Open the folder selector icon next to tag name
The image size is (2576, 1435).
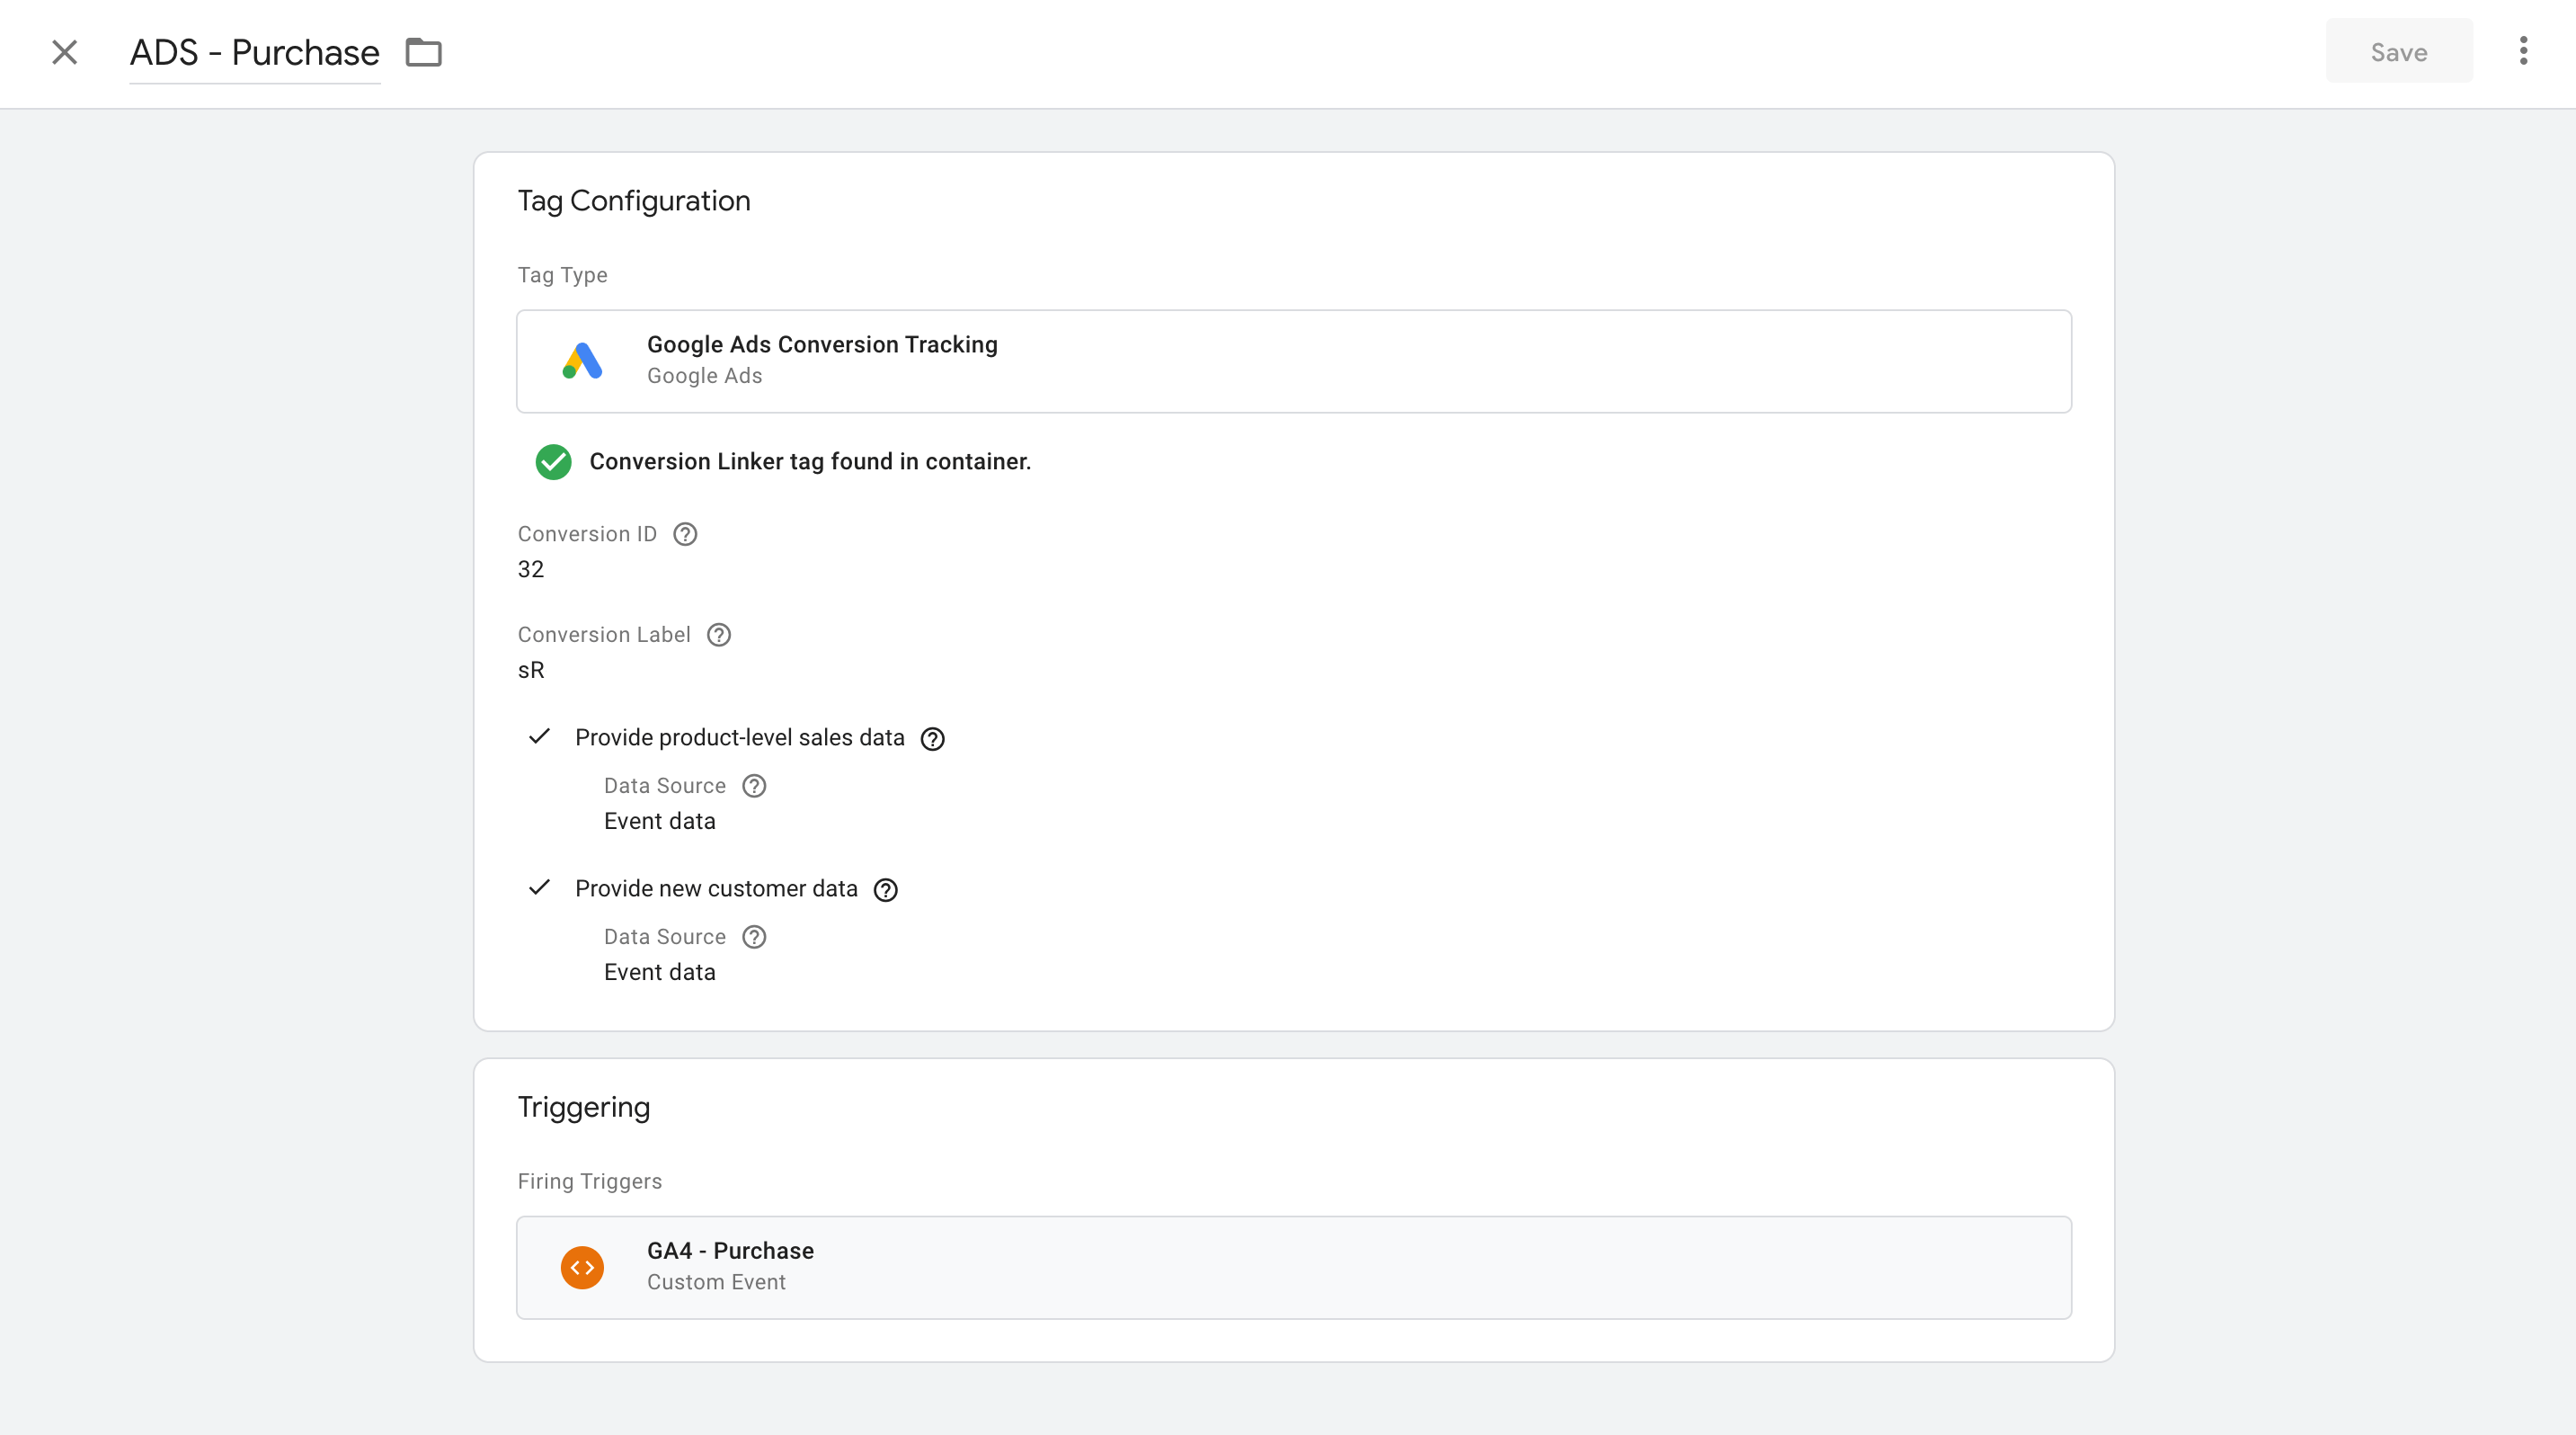click(424, 52)
